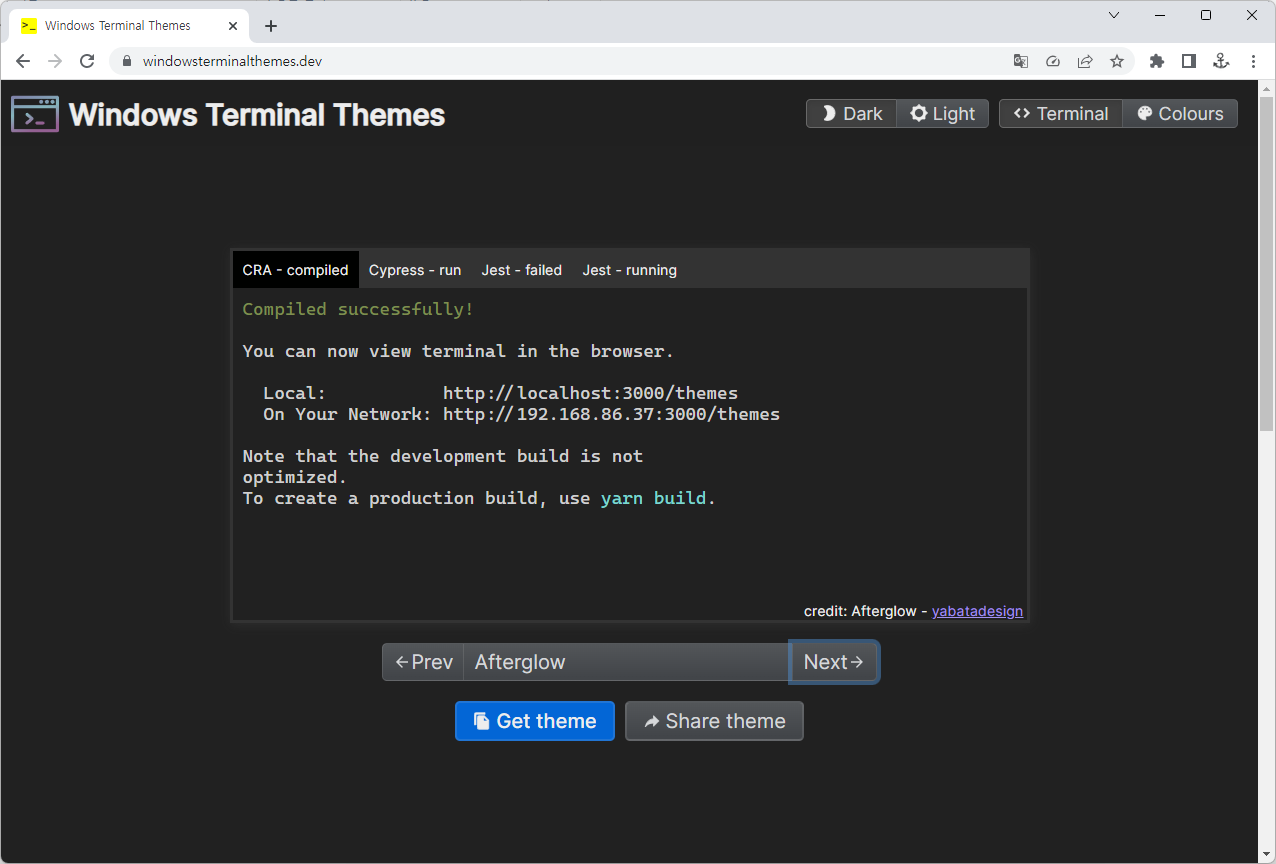Minimize the browser window
The image size is (1276, 864).
pos(1160,15)
